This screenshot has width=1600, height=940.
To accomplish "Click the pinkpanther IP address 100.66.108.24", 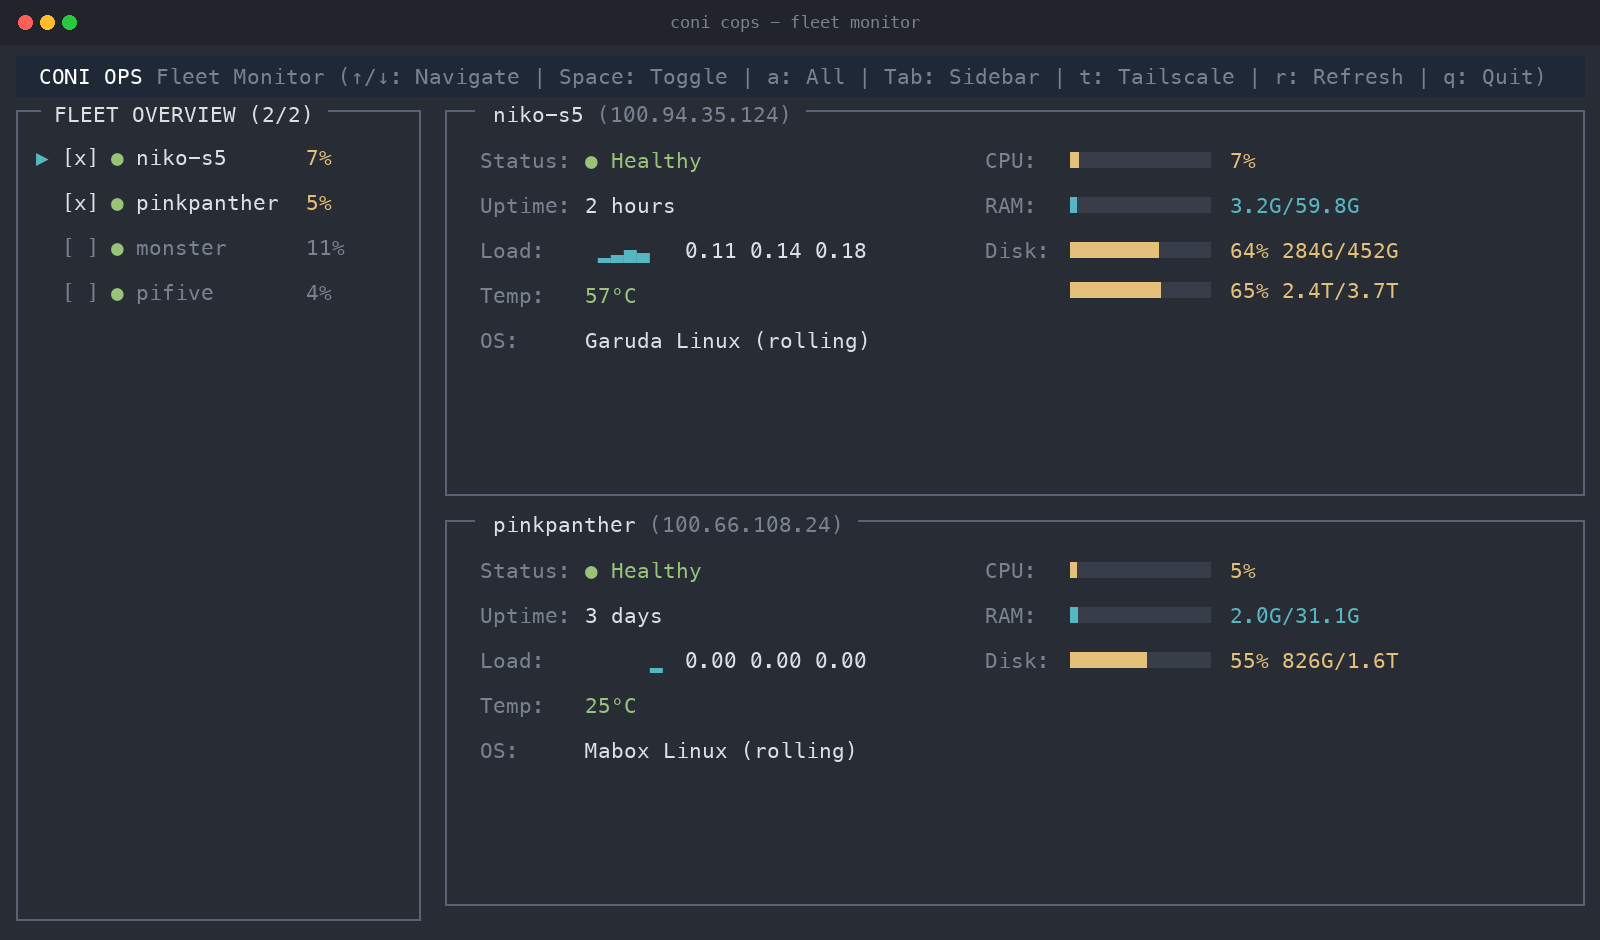I will click(x=747, y=525).
